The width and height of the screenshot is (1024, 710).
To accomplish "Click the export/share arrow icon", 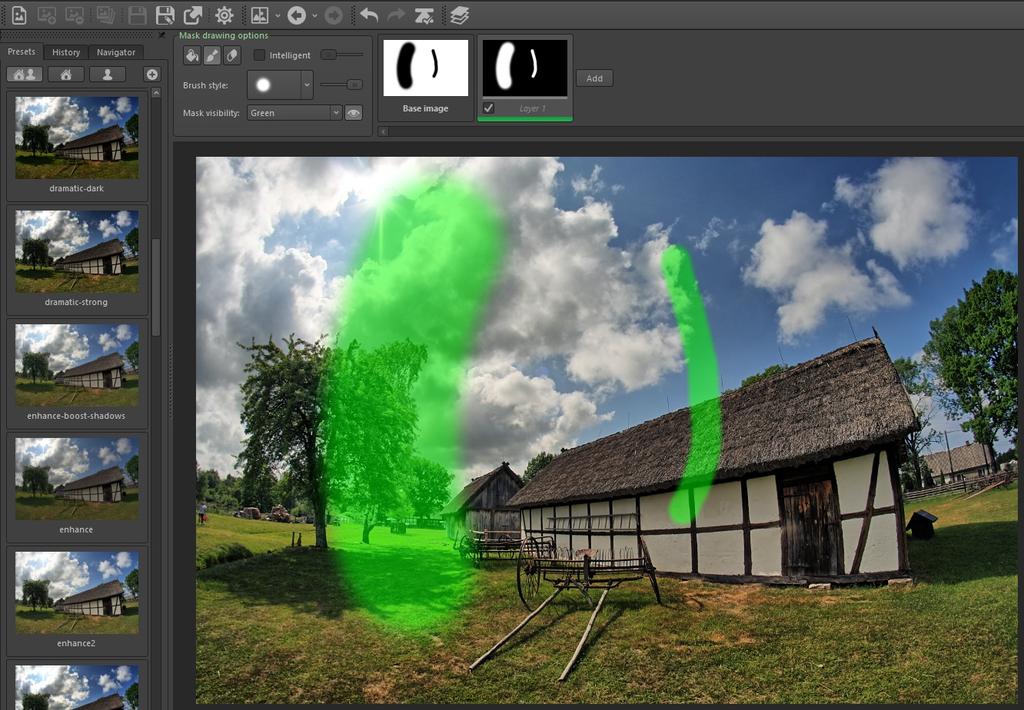I will tap(193, 14).
